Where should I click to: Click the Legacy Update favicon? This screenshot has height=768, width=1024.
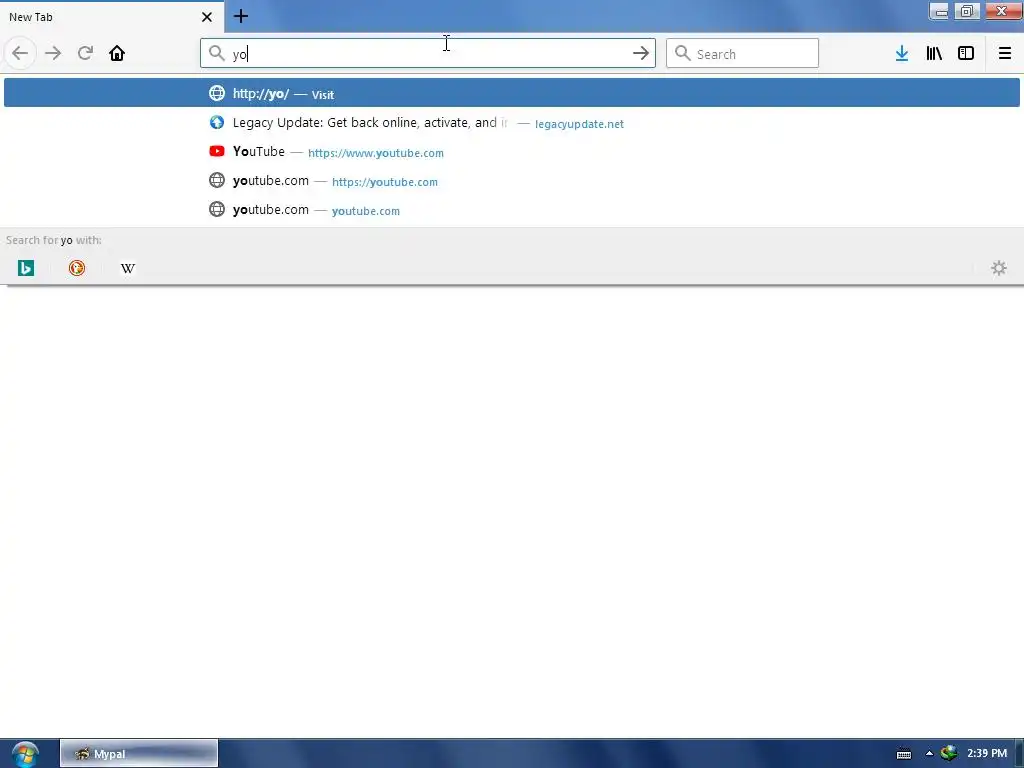pyautogui.click(x=217, y=122)
